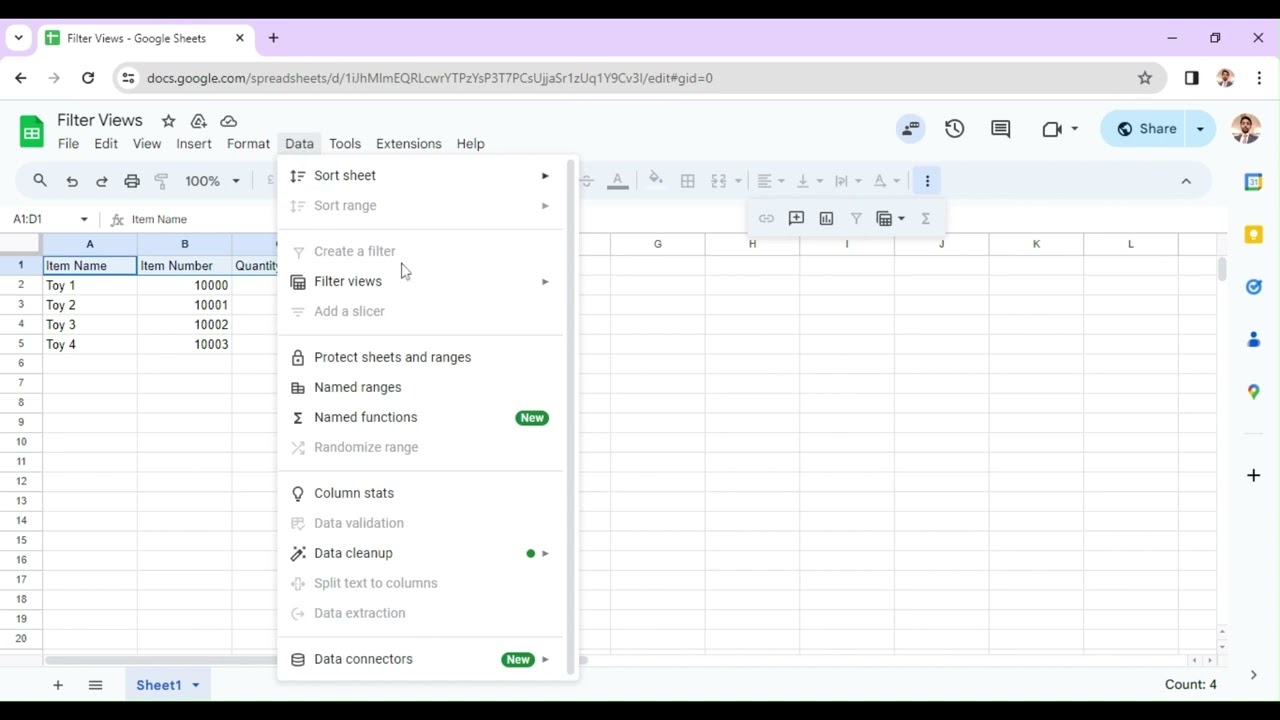Image resolution: width=1280 pixels, height=720 pixels.
Task: Open Google Tasks side panel icon
Action: point(1253,287)
